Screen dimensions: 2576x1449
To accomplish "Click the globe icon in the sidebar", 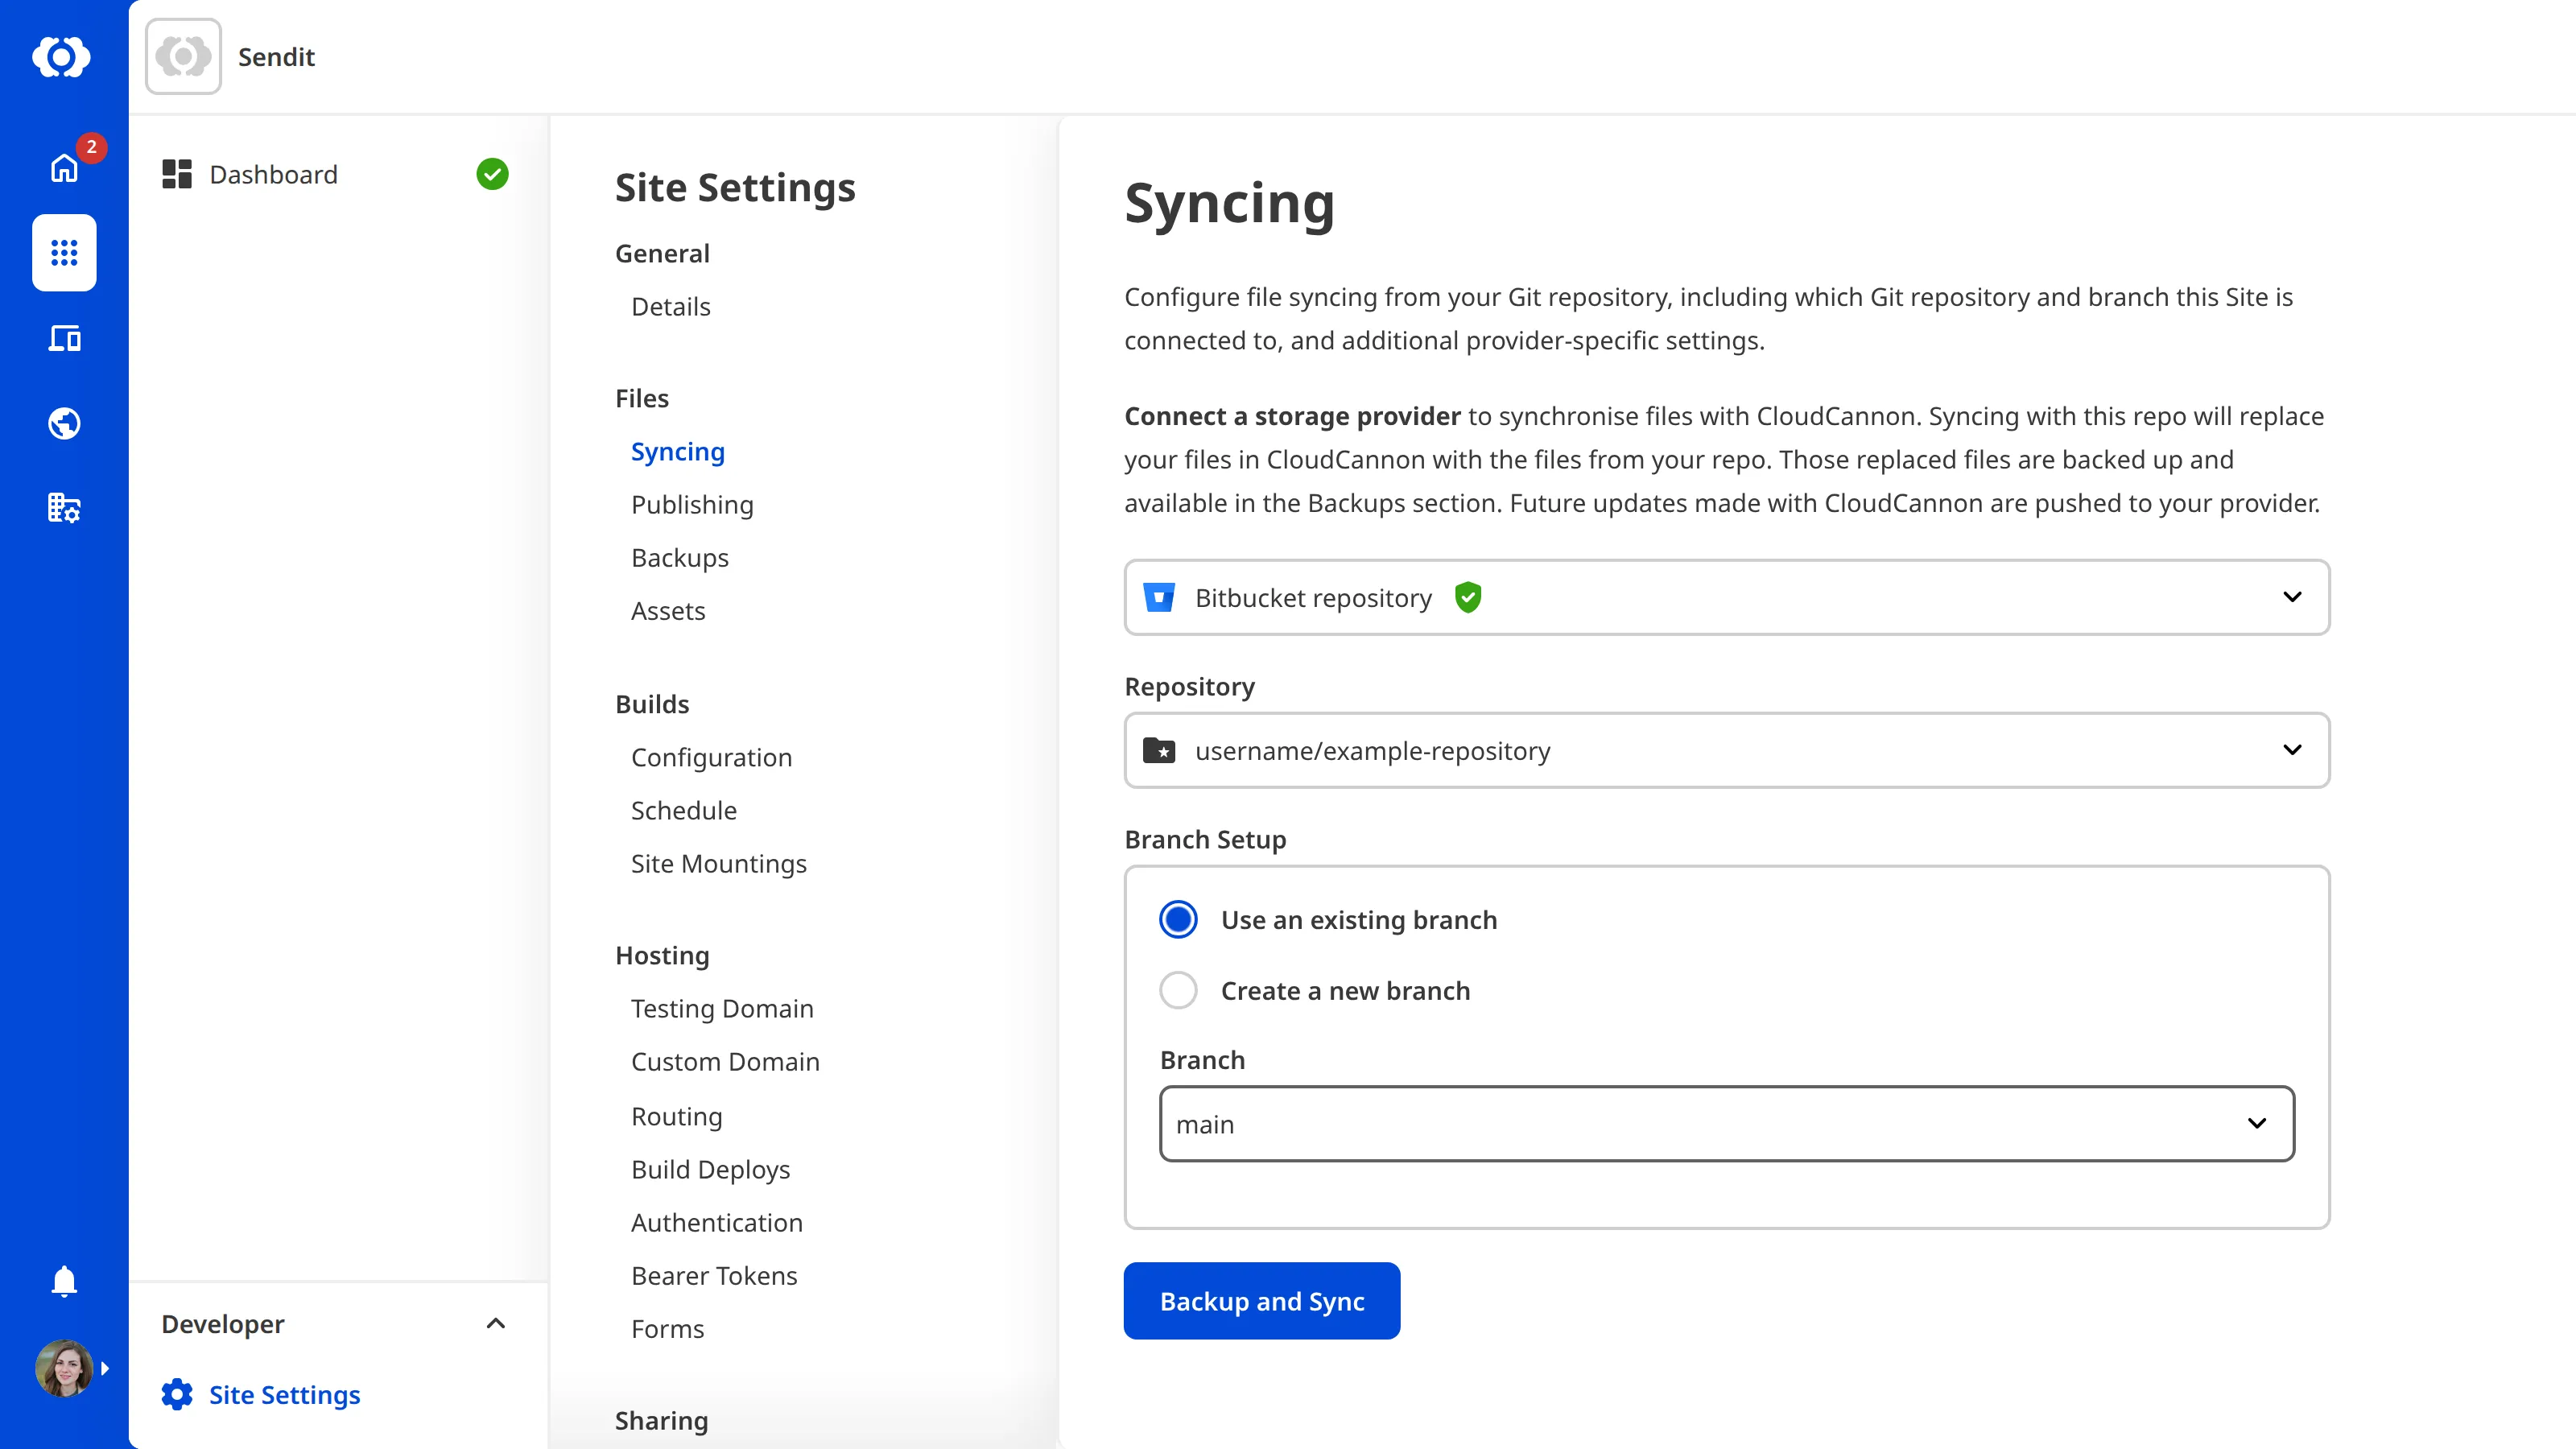I will (63, 423).
